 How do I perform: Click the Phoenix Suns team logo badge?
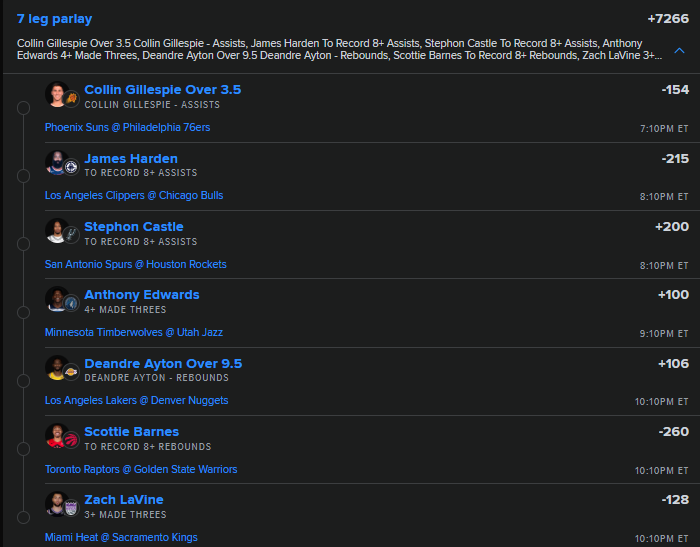(x=71, y=99)
